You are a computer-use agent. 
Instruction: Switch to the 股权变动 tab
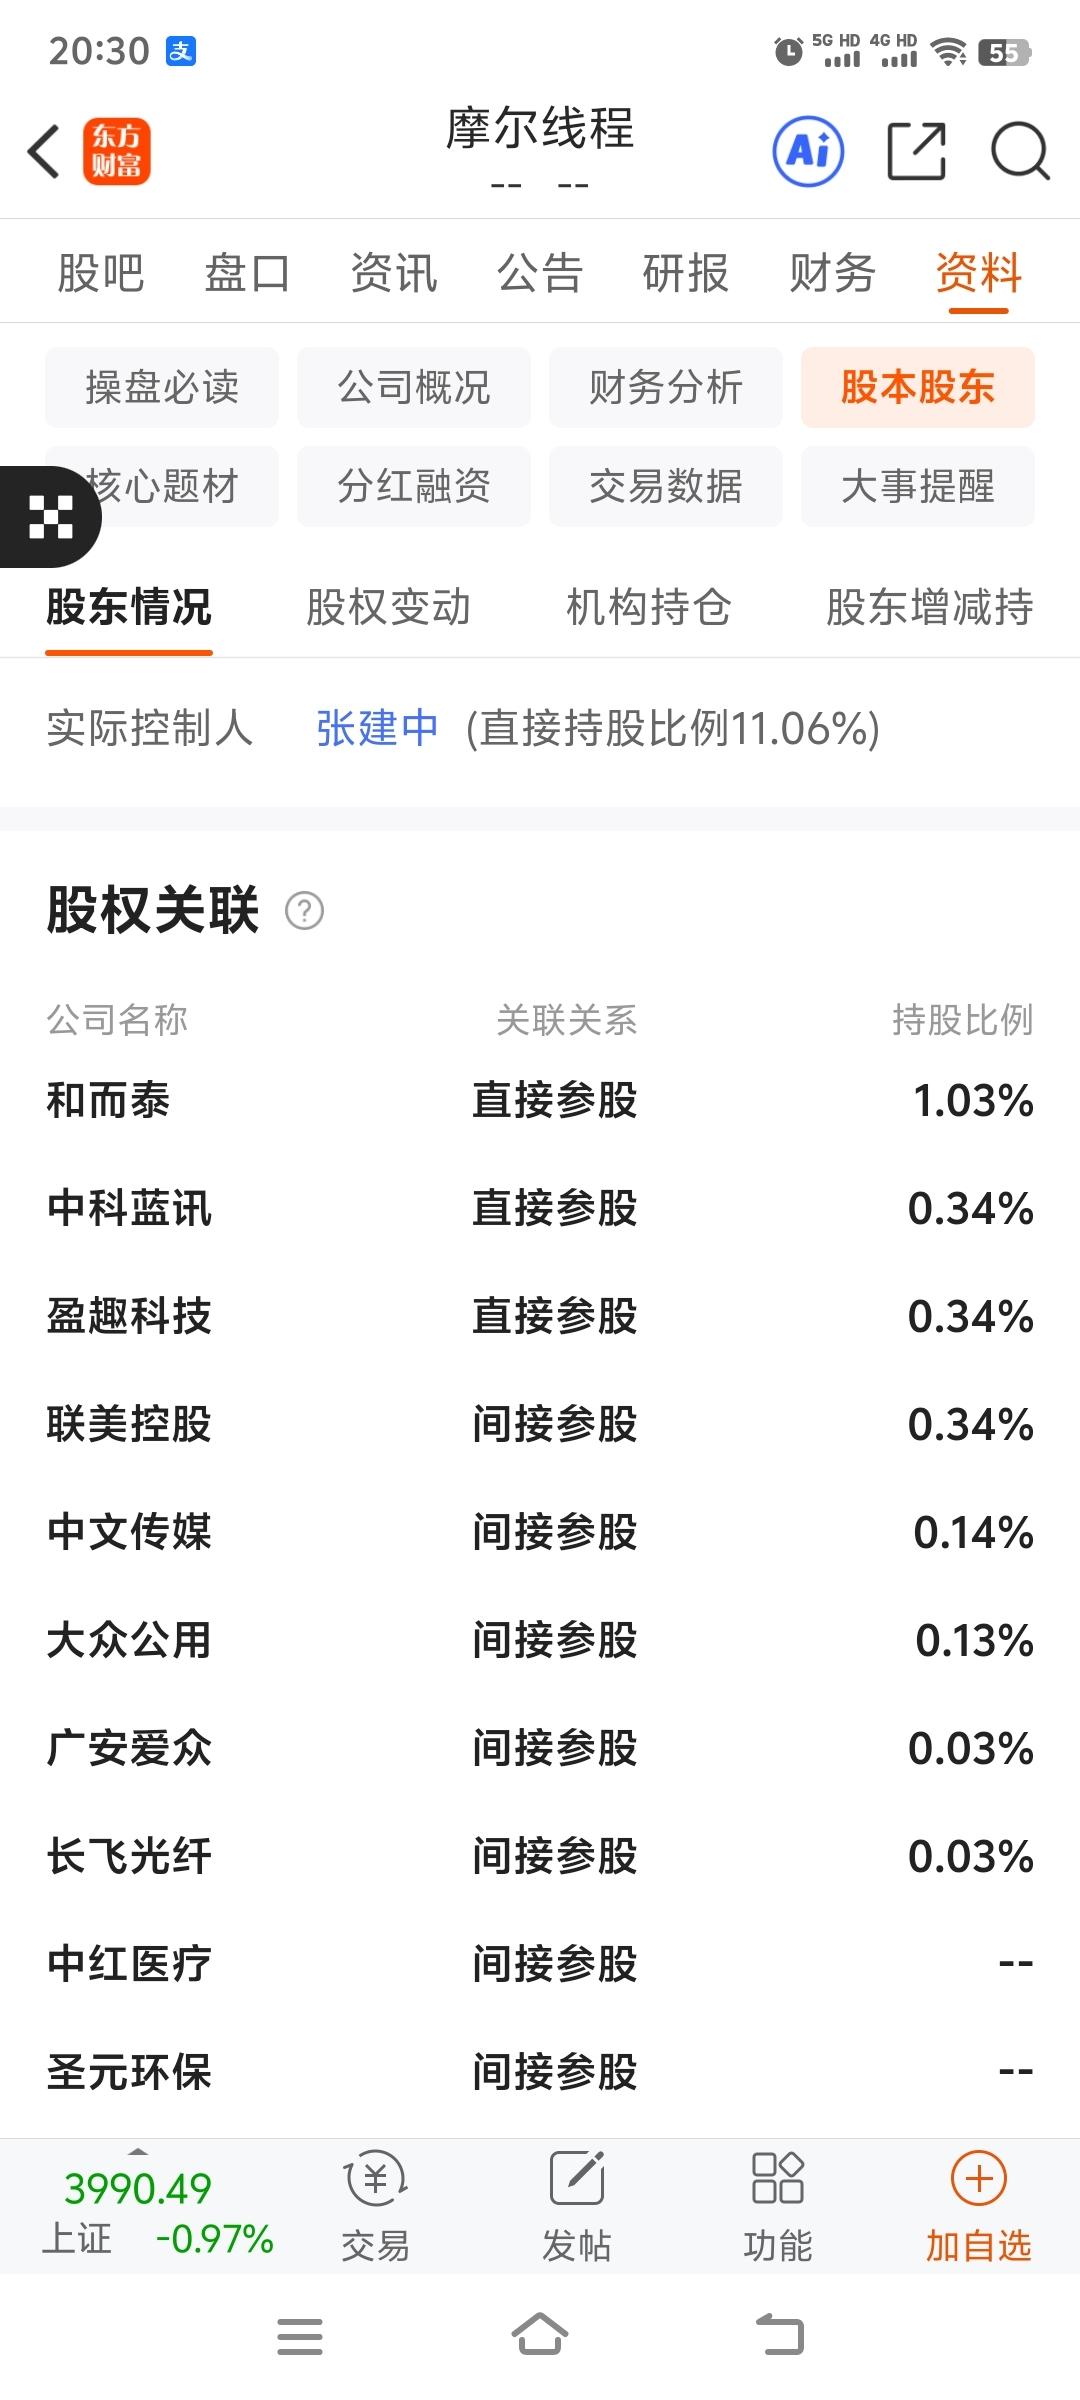388,607
